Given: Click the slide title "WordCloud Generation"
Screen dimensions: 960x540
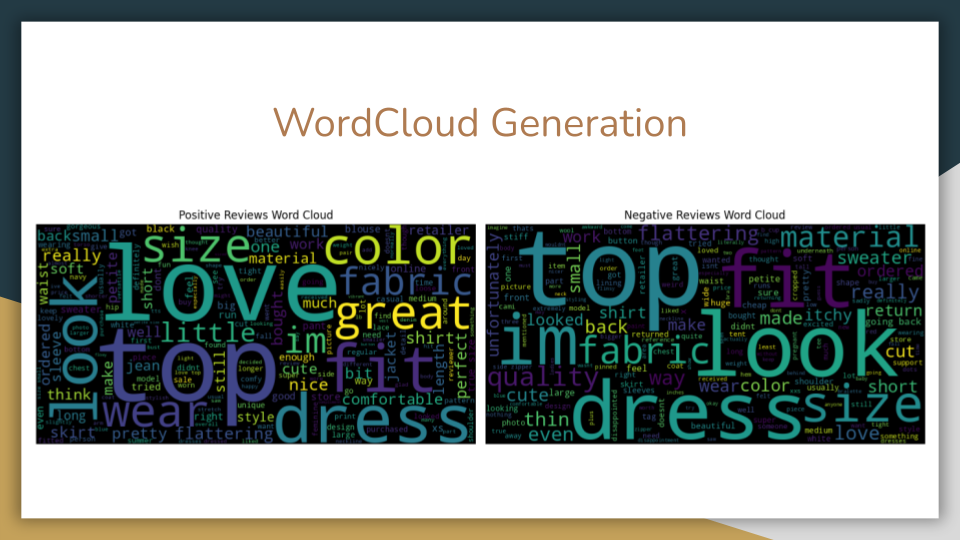Looking at the screenshot, I should coord(479,123).
